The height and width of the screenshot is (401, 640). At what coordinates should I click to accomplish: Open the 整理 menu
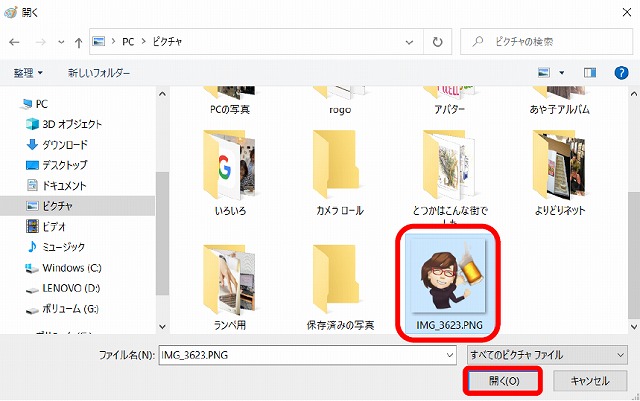click(x=27, y=73)
